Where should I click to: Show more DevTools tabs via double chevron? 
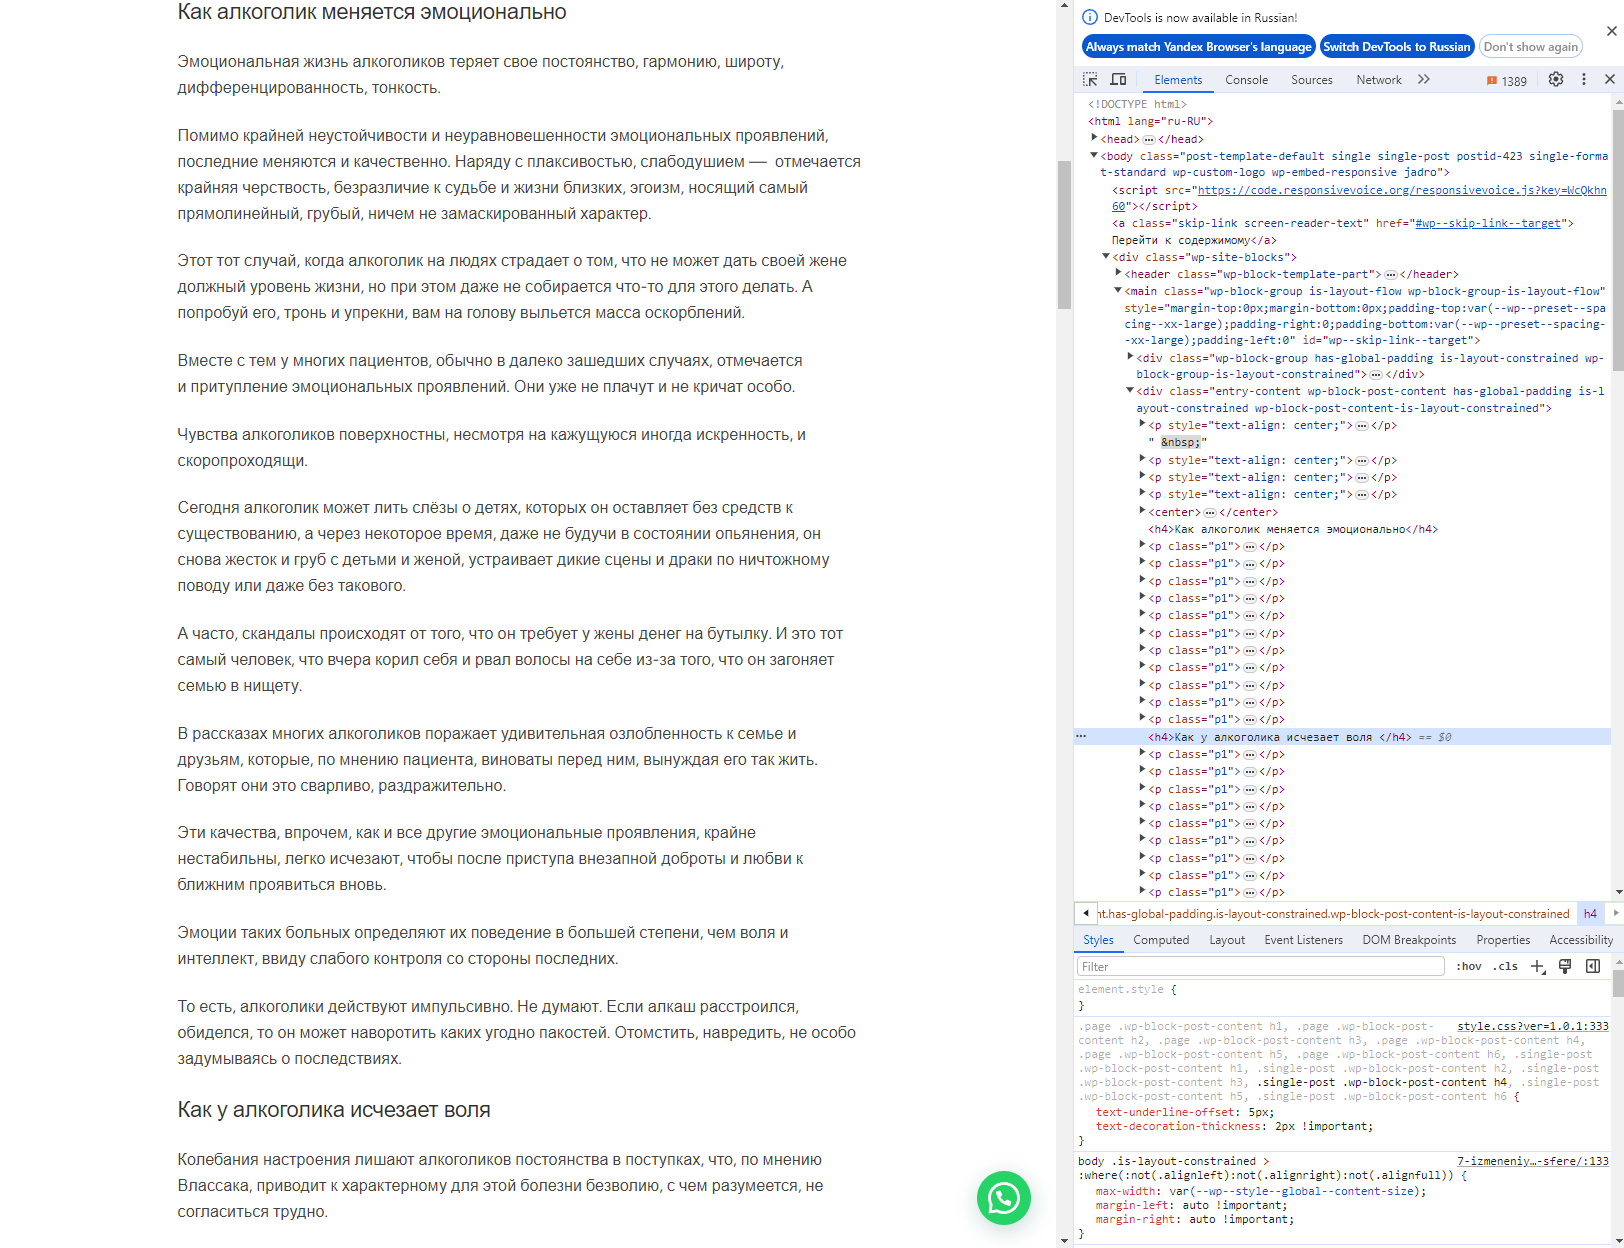[x=1424, y=80]
